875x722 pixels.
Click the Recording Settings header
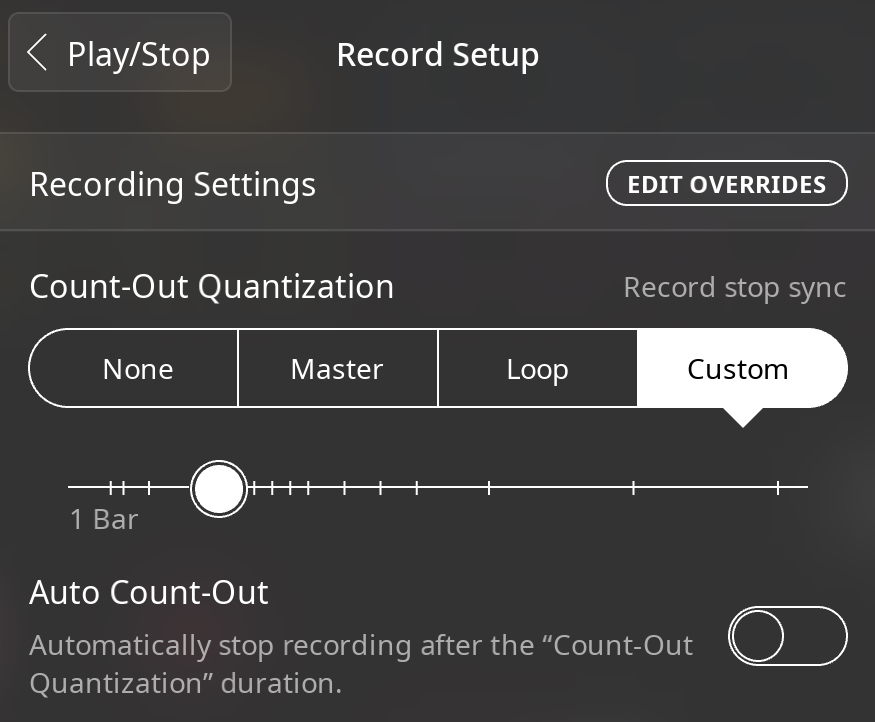172,184
